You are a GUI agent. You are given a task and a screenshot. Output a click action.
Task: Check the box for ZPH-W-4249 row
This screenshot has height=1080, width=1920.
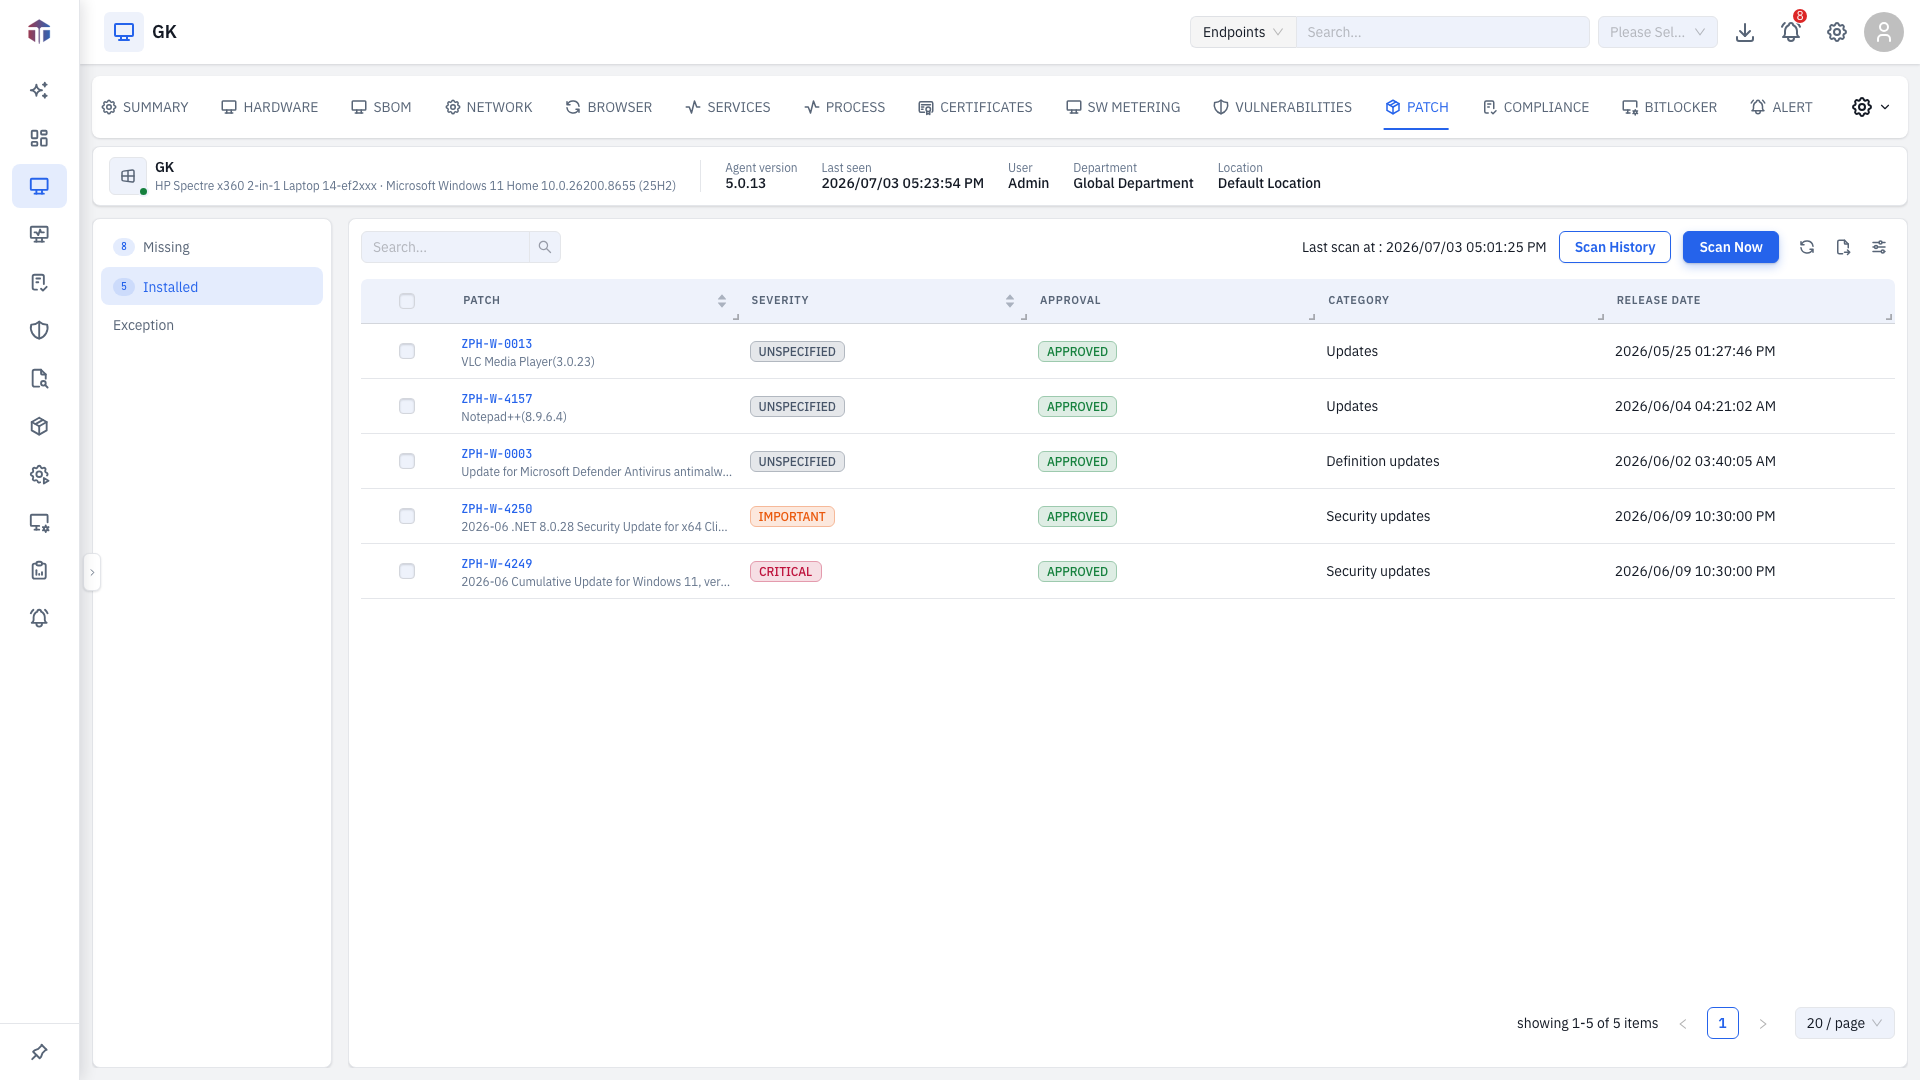407,571
